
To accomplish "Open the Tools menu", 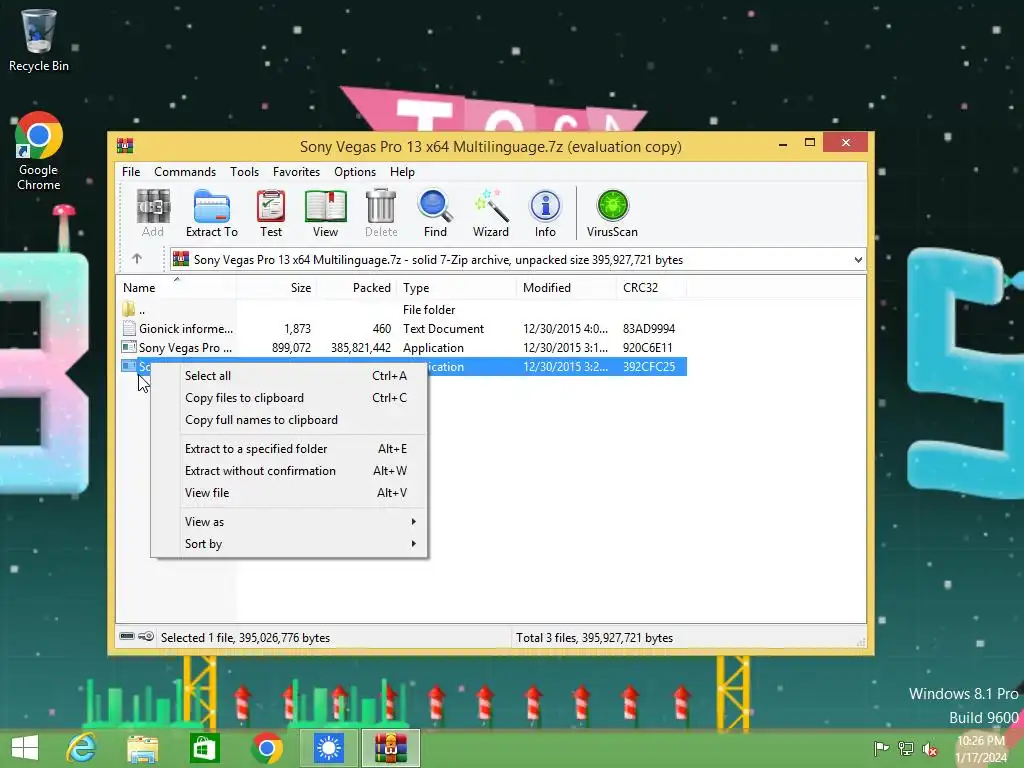I will [x=244, y=171].
